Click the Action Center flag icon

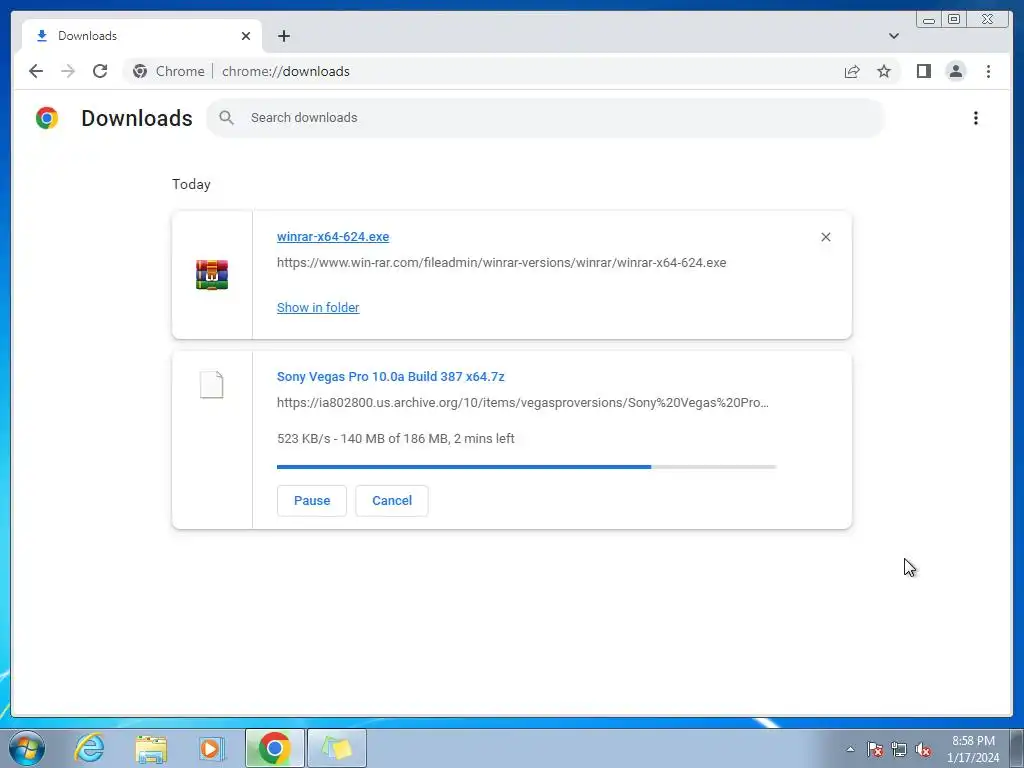coord(874,749)
